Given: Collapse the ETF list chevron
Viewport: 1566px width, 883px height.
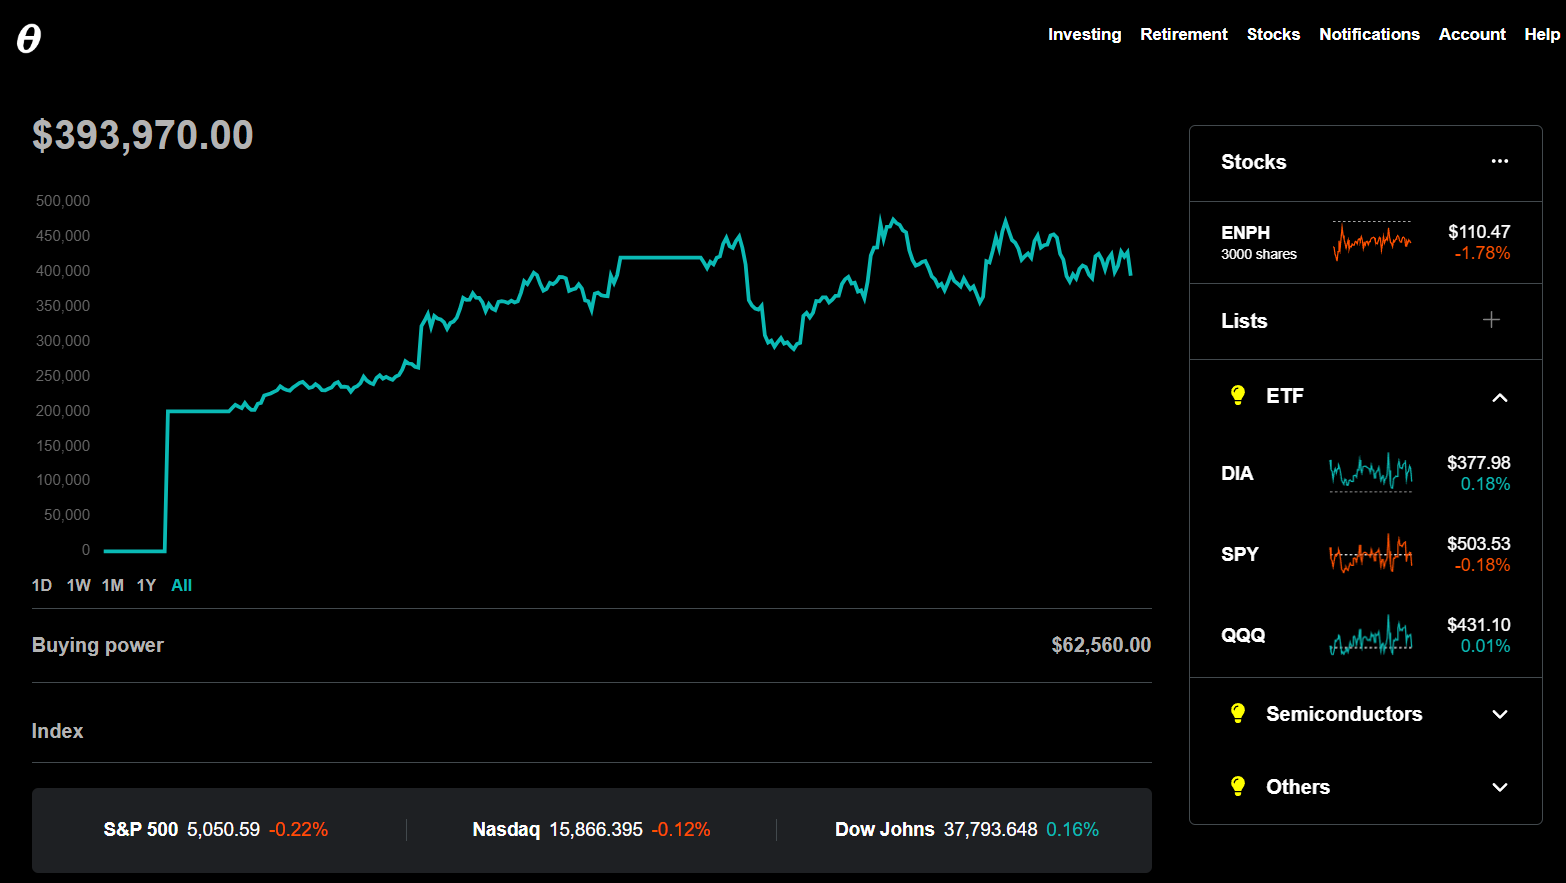Looking at the screenshot, I should click(1499, 397).
